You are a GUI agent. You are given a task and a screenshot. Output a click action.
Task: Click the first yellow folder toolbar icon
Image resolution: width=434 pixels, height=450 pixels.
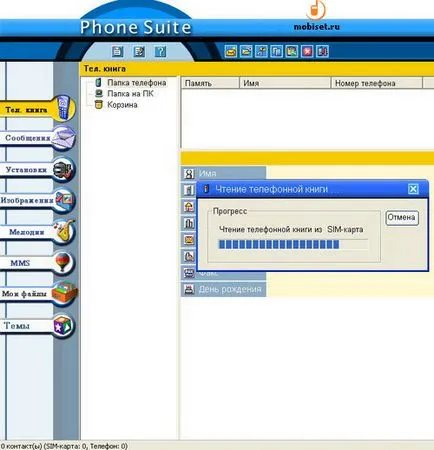(x=231, y=51)
